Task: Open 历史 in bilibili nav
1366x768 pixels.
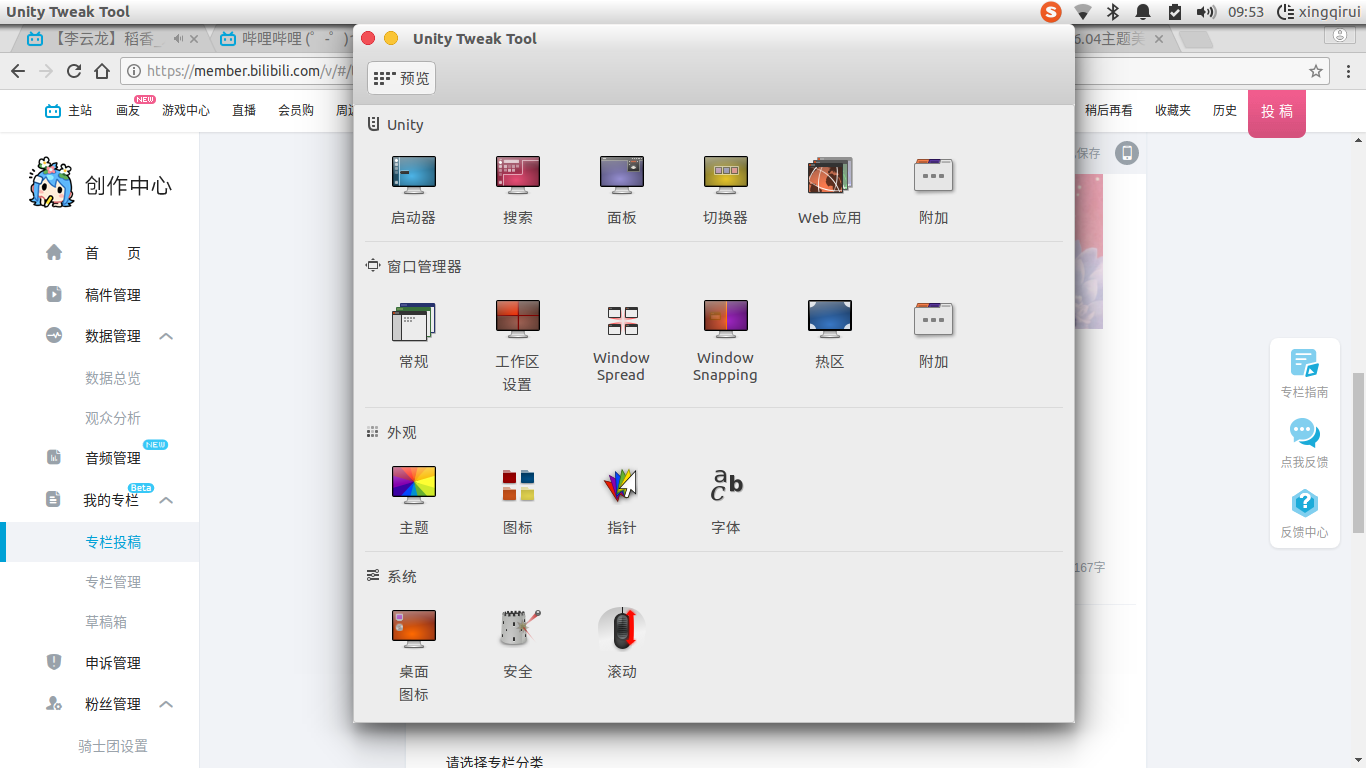Action: pos(1225,110)
